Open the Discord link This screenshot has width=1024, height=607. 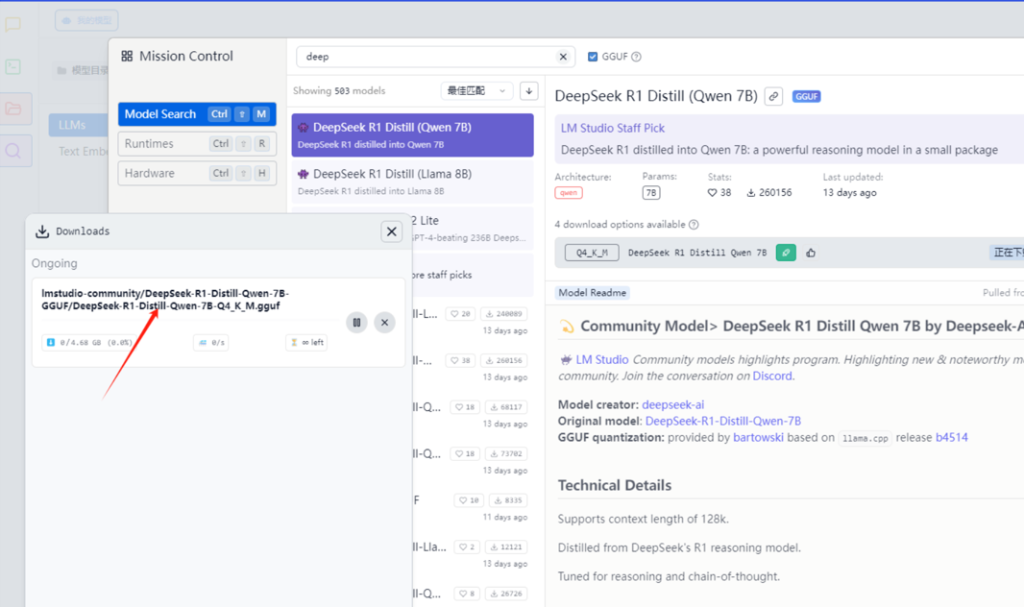point(772,376)
